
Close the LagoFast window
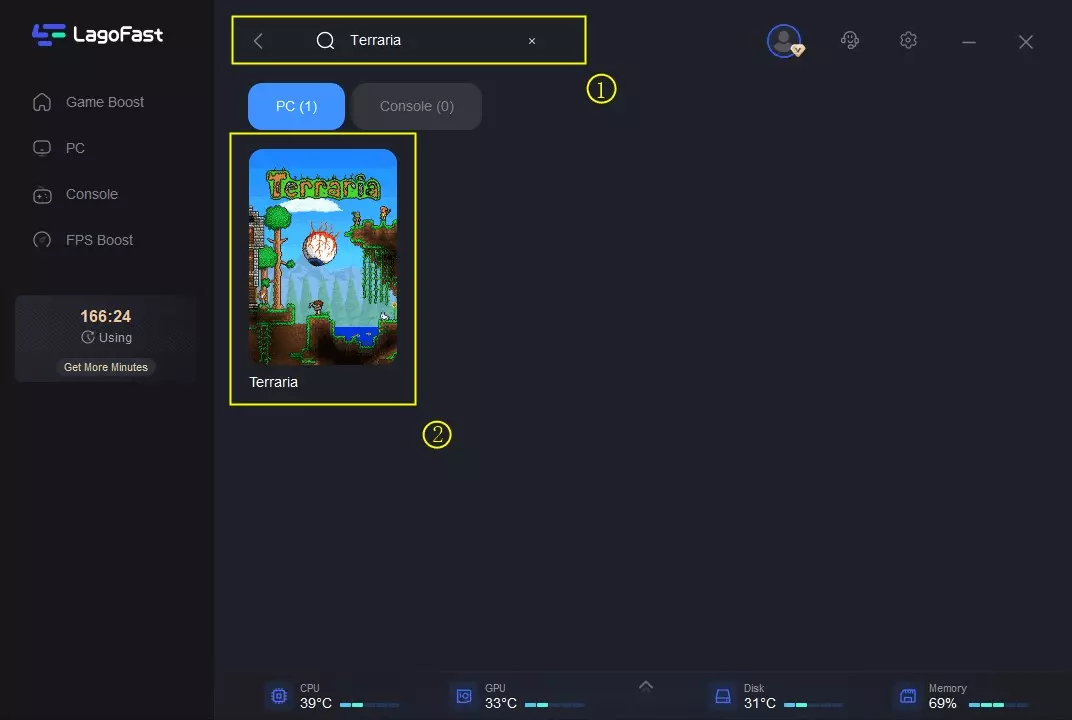pyautogui.click(x=1026, y=42)
